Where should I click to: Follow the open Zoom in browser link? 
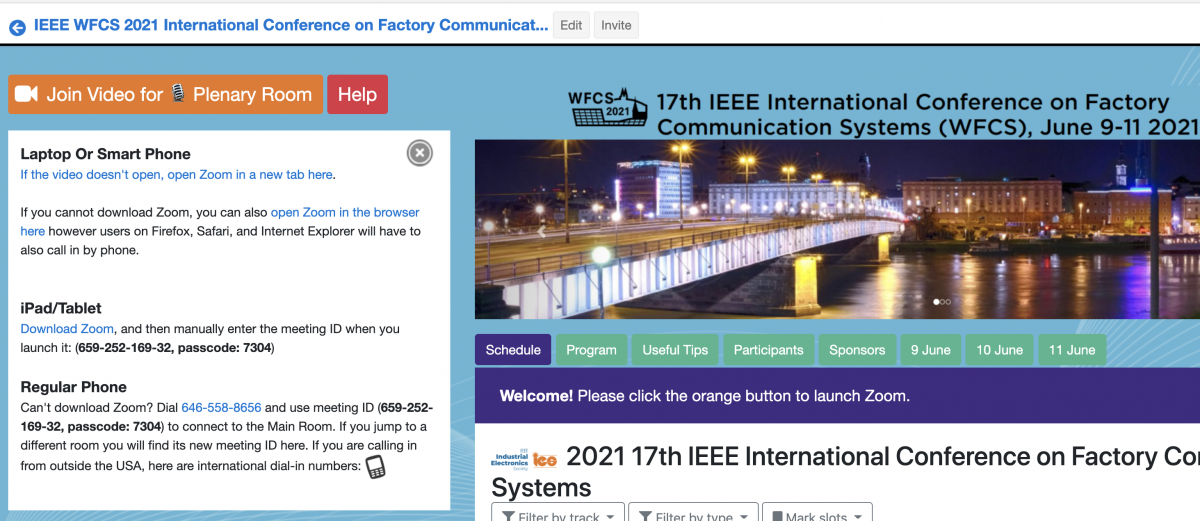220,222
